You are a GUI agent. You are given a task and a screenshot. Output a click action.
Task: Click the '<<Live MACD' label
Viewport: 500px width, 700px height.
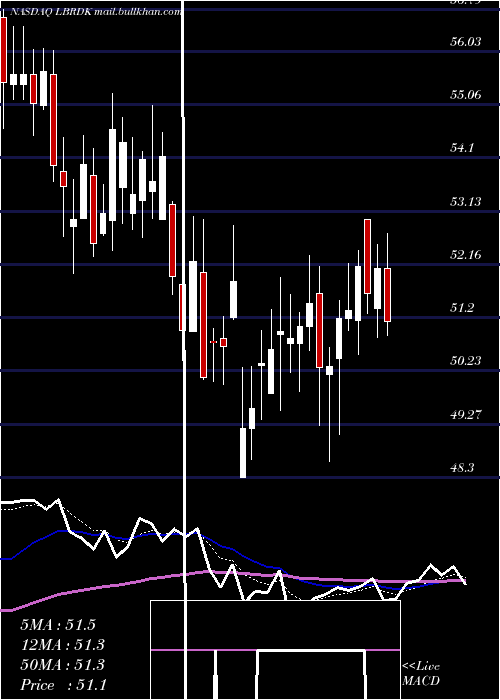pyautogui.click(x=421, y=673)
